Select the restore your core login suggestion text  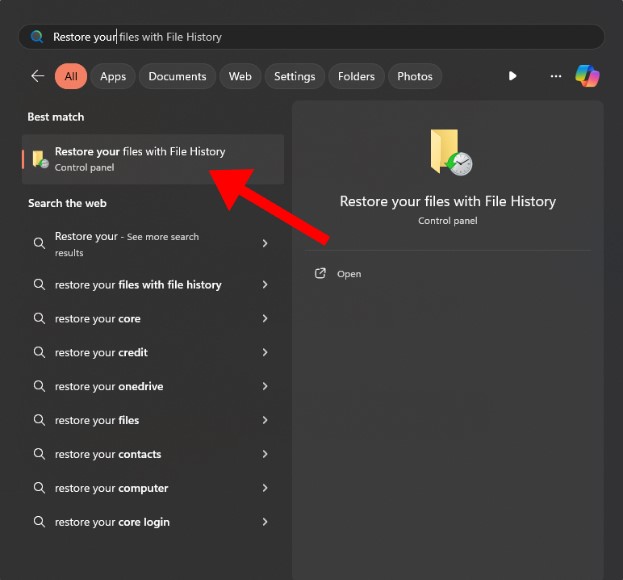pyautogui.click(x=112, y=522)
